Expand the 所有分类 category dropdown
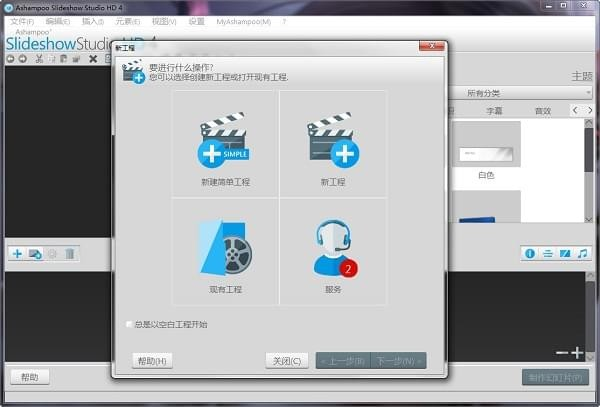The image size is (600, 407). pyautogui.click(x=527, y=93)
